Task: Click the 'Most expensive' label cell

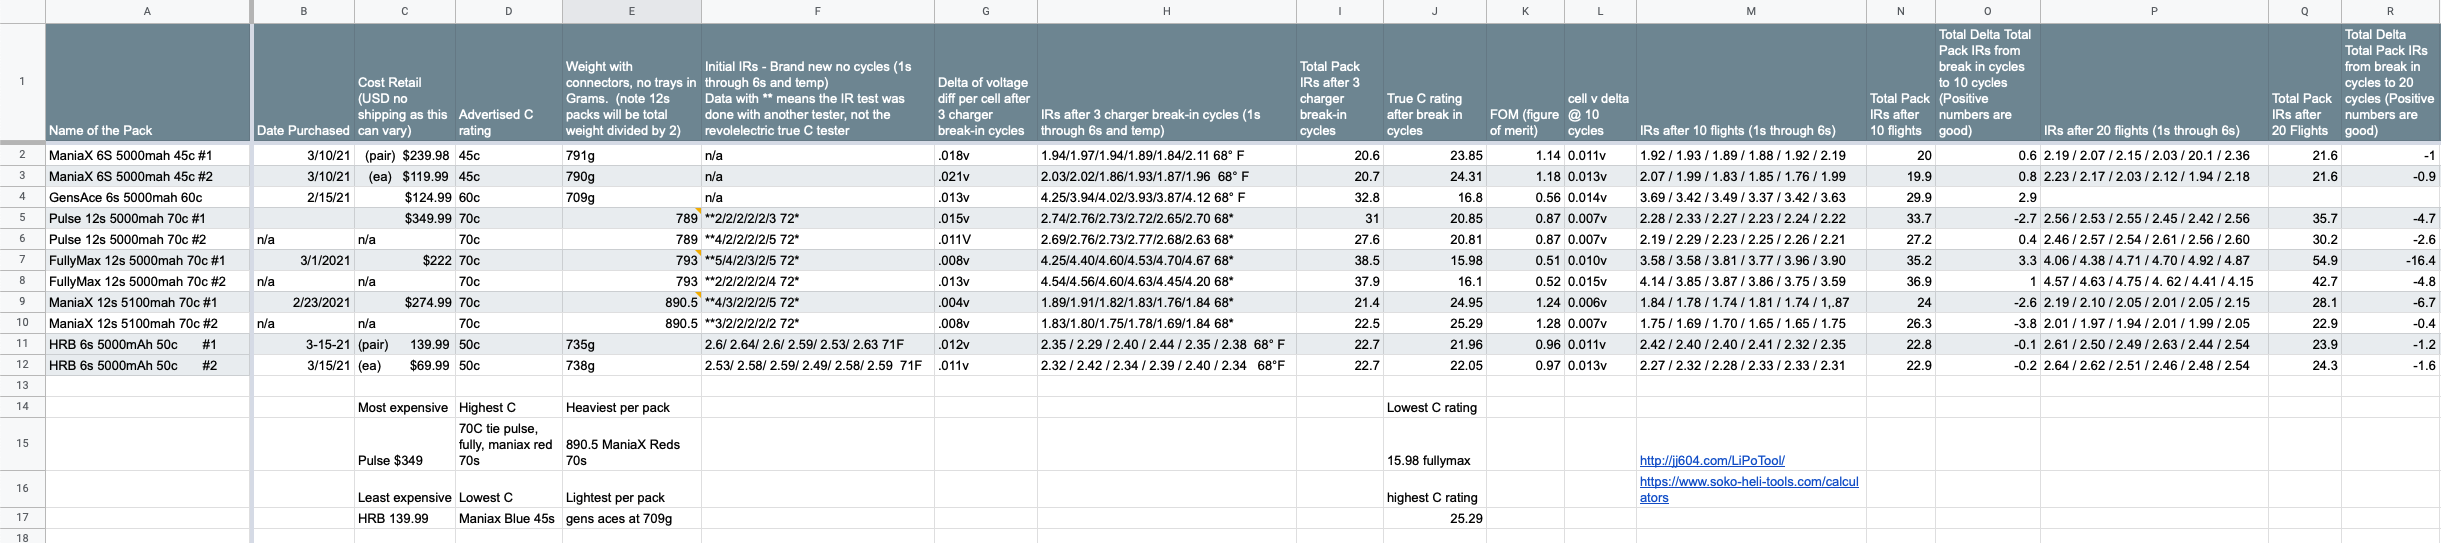Action: click(405, 407)
